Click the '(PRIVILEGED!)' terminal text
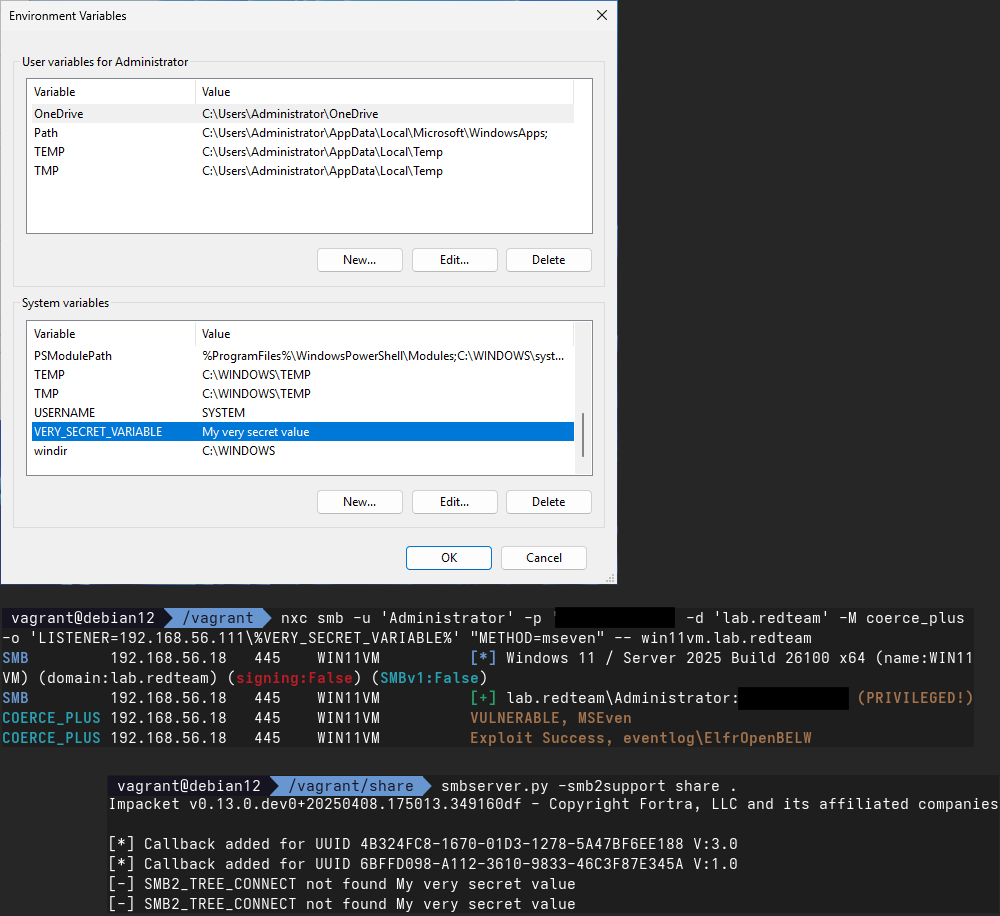The height and width of the screenshot is (916, 1000). [x=915, y=698]
